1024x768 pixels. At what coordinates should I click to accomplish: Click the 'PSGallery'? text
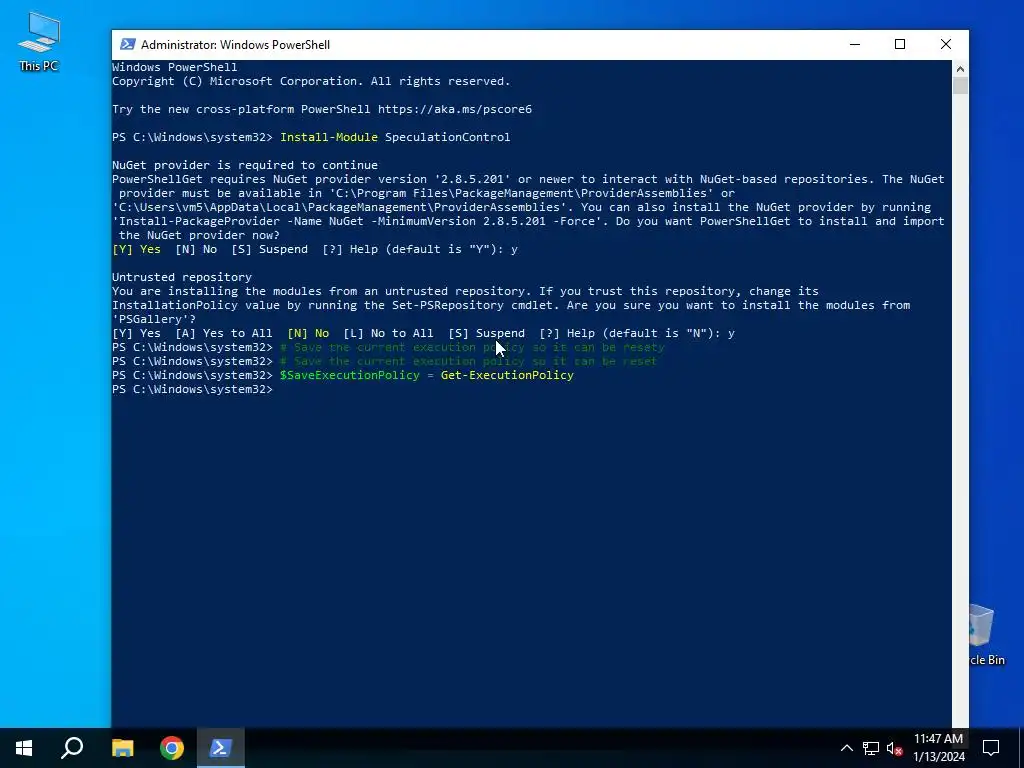pos(154,319)
